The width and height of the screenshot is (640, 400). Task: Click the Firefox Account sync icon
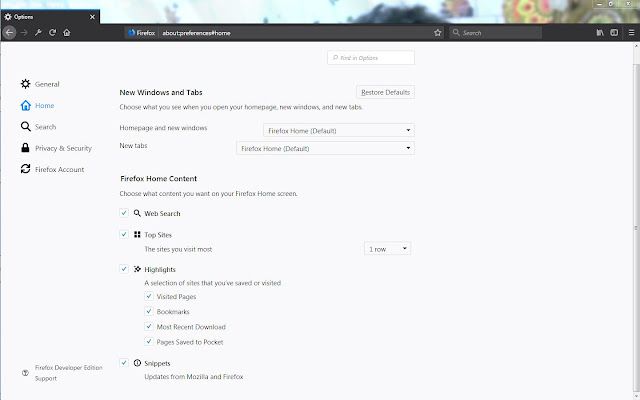tap(25, 169)
